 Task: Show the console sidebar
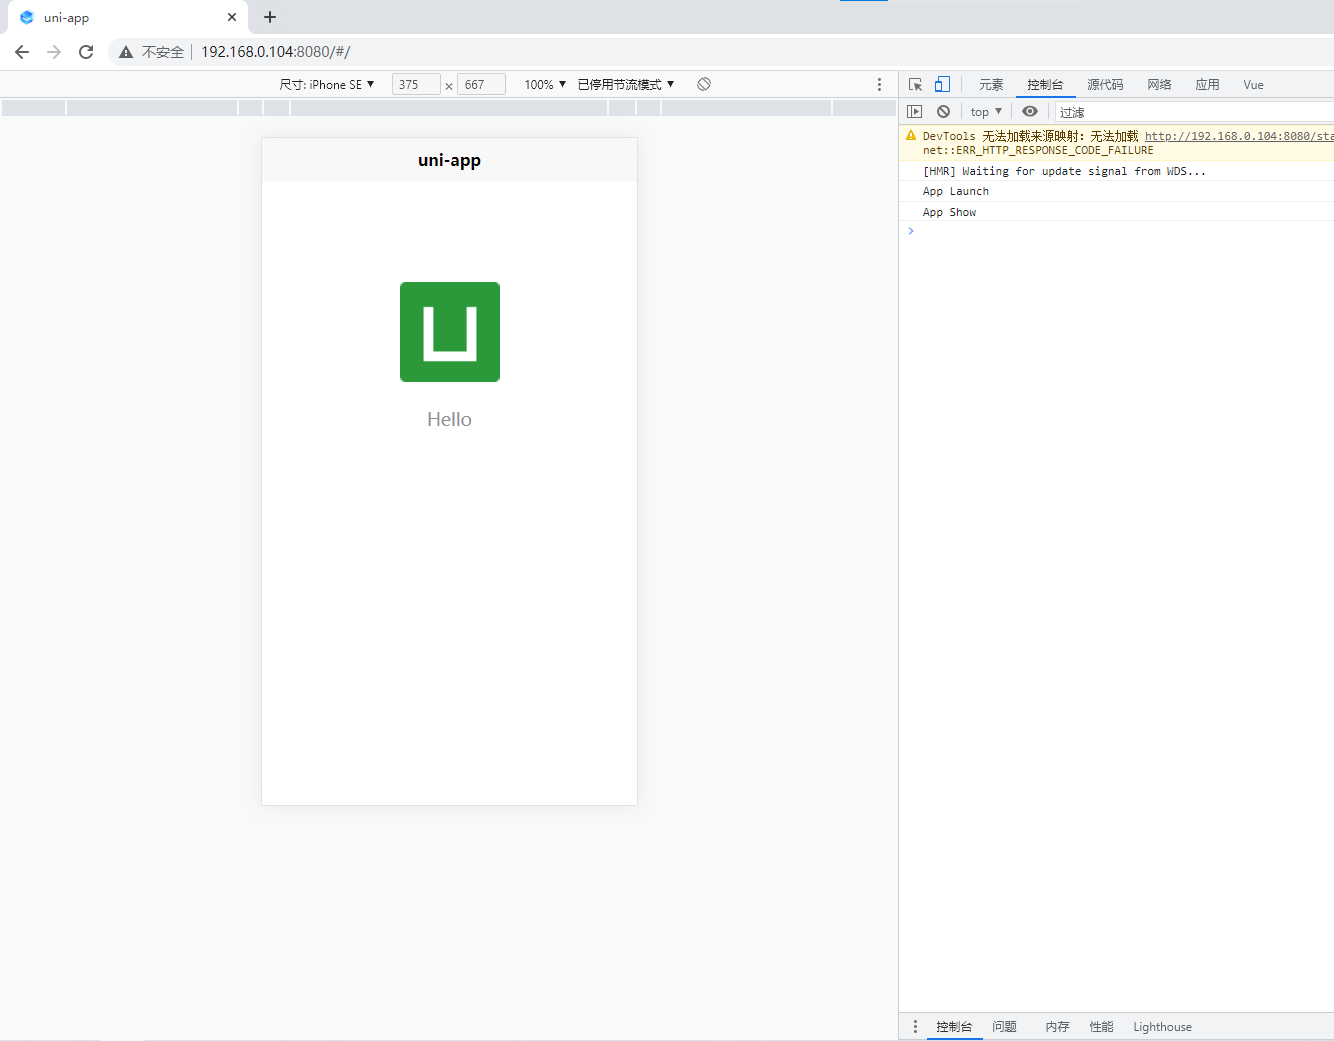click(914, 111)
